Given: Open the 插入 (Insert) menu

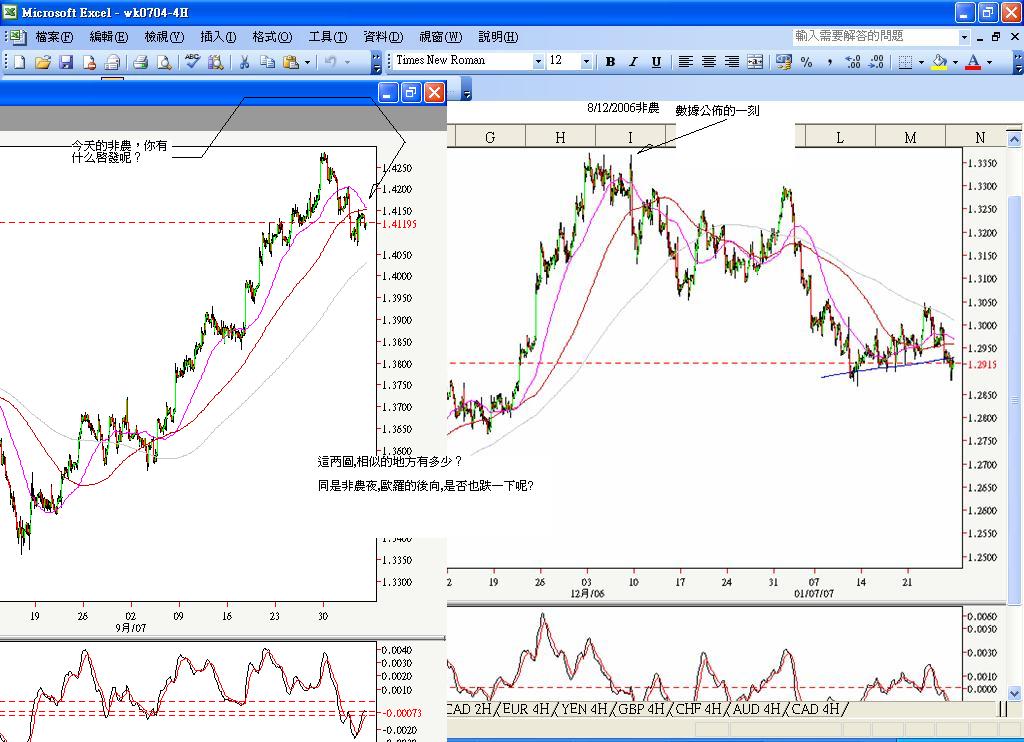Looking at the screenshot, I should click(218, 37).
